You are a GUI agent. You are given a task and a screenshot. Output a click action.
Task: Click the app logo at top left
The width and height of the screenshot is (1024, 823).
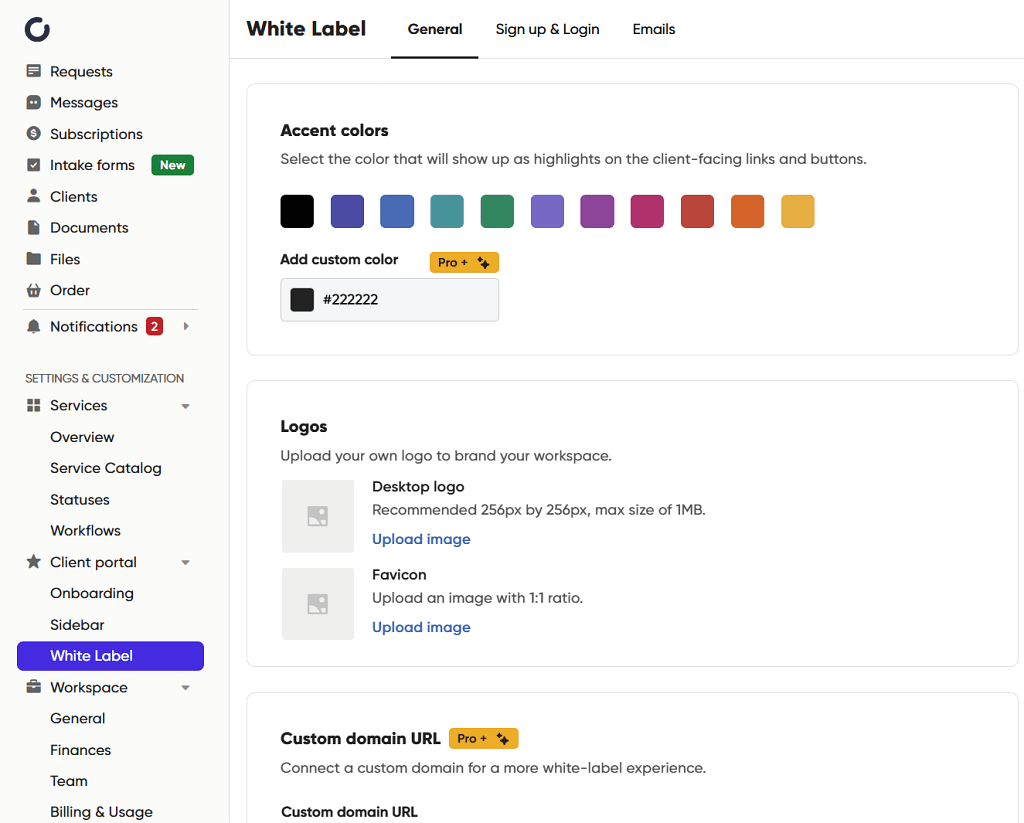coord(37,29)
